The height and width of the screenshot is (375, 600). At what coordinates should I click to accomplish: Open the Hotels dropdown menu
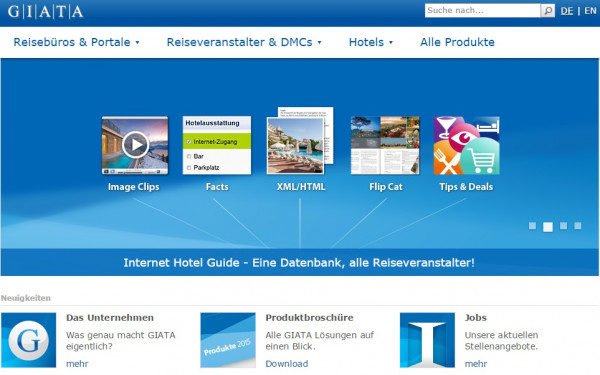pos(370,42)
